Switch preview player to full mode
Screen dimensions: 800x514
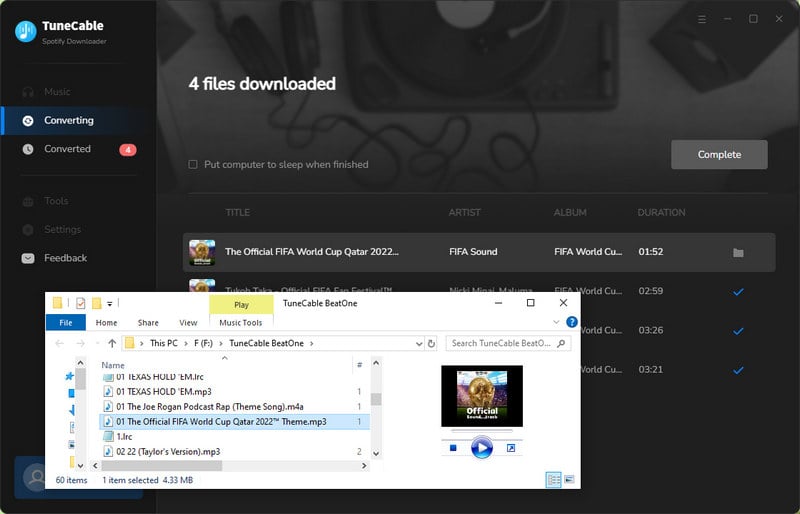(x=511, y=448)
